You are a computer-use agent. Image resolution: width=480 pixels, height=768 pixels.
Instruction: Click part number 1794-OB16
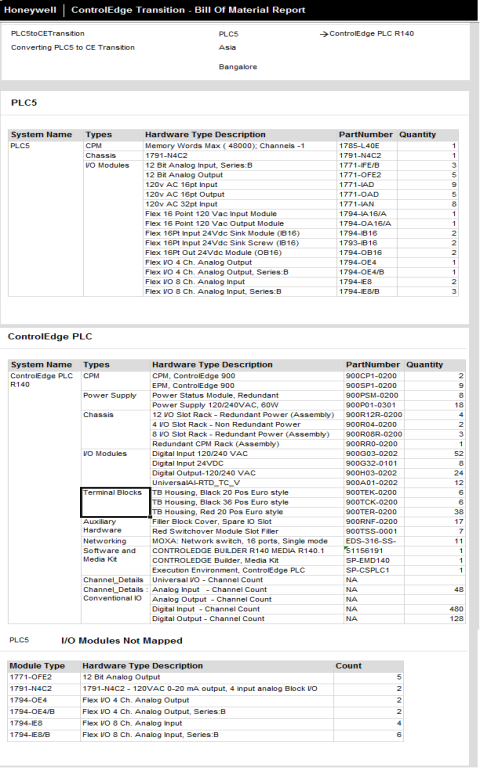coord(360,253)
